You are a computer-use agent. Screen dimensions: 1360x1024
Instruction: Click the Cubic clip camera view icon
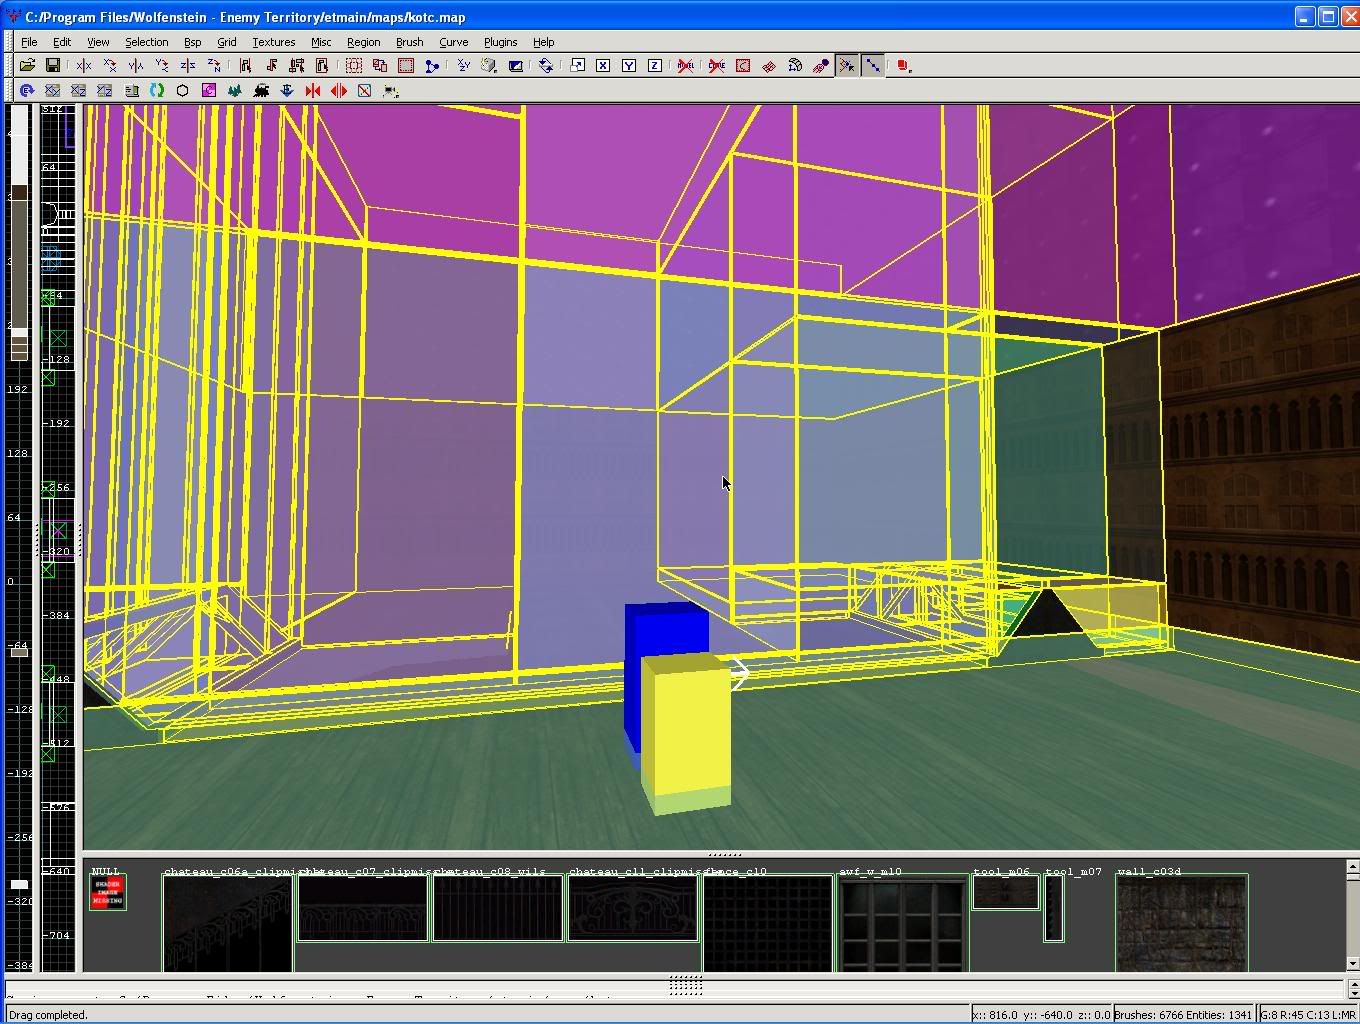[515, 66]
